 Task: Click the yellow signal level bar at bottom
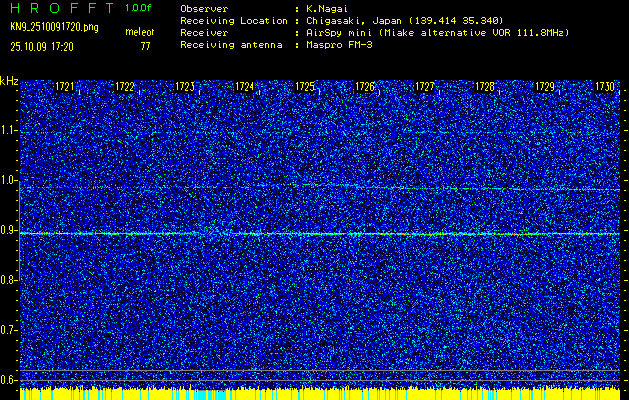click(320, 394)
